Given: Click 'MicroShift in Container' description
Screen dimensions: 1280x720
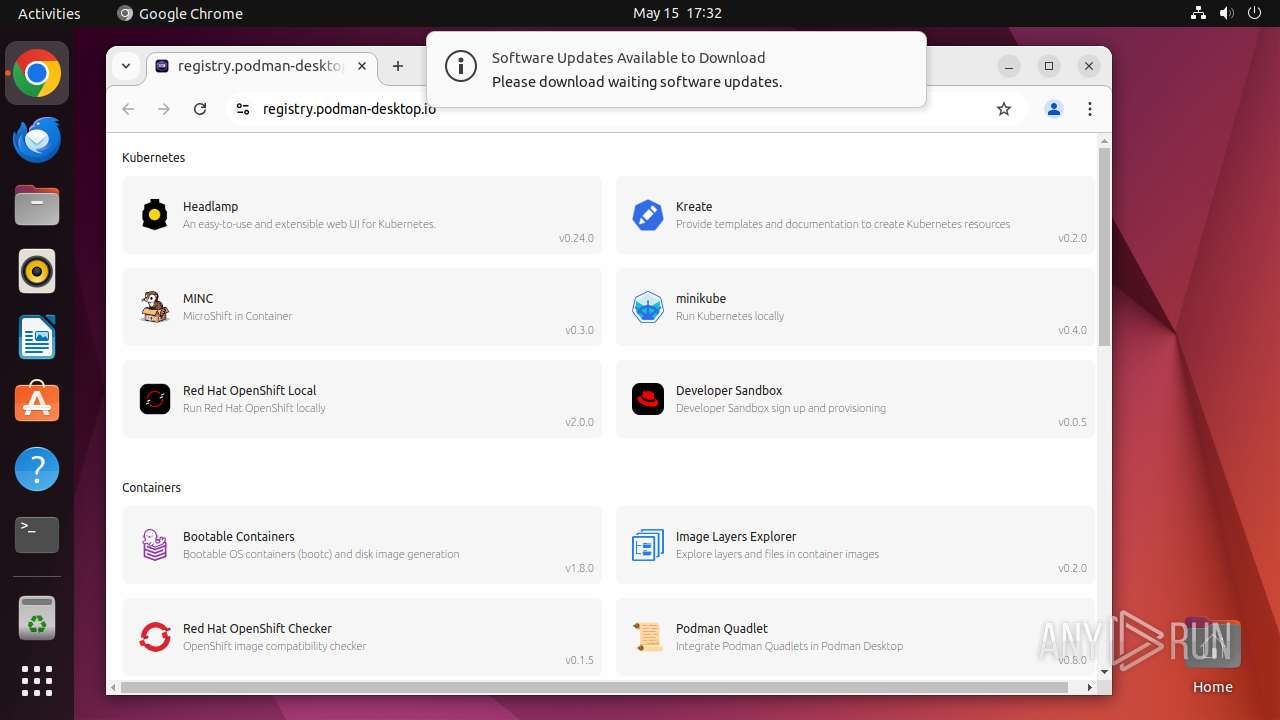Looking at the screenshot, I should point(238,316).
